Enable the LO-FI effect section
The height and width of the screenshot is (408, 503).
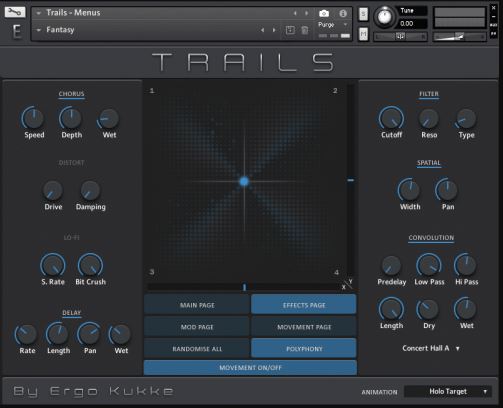point(71,238)
